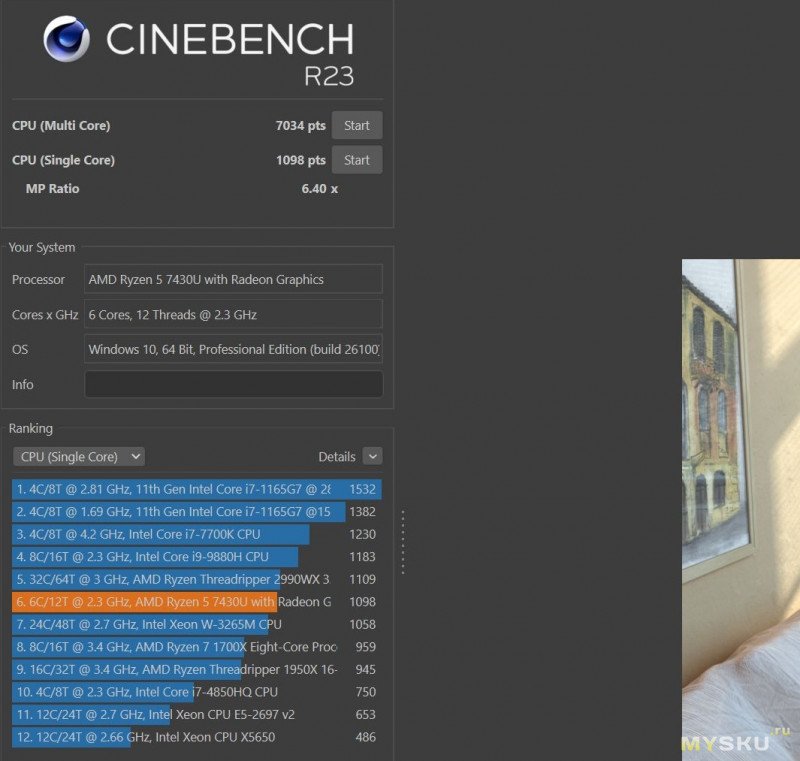Select ranking row Intel Xeon CPU X5650

click(x=197, y=737)
